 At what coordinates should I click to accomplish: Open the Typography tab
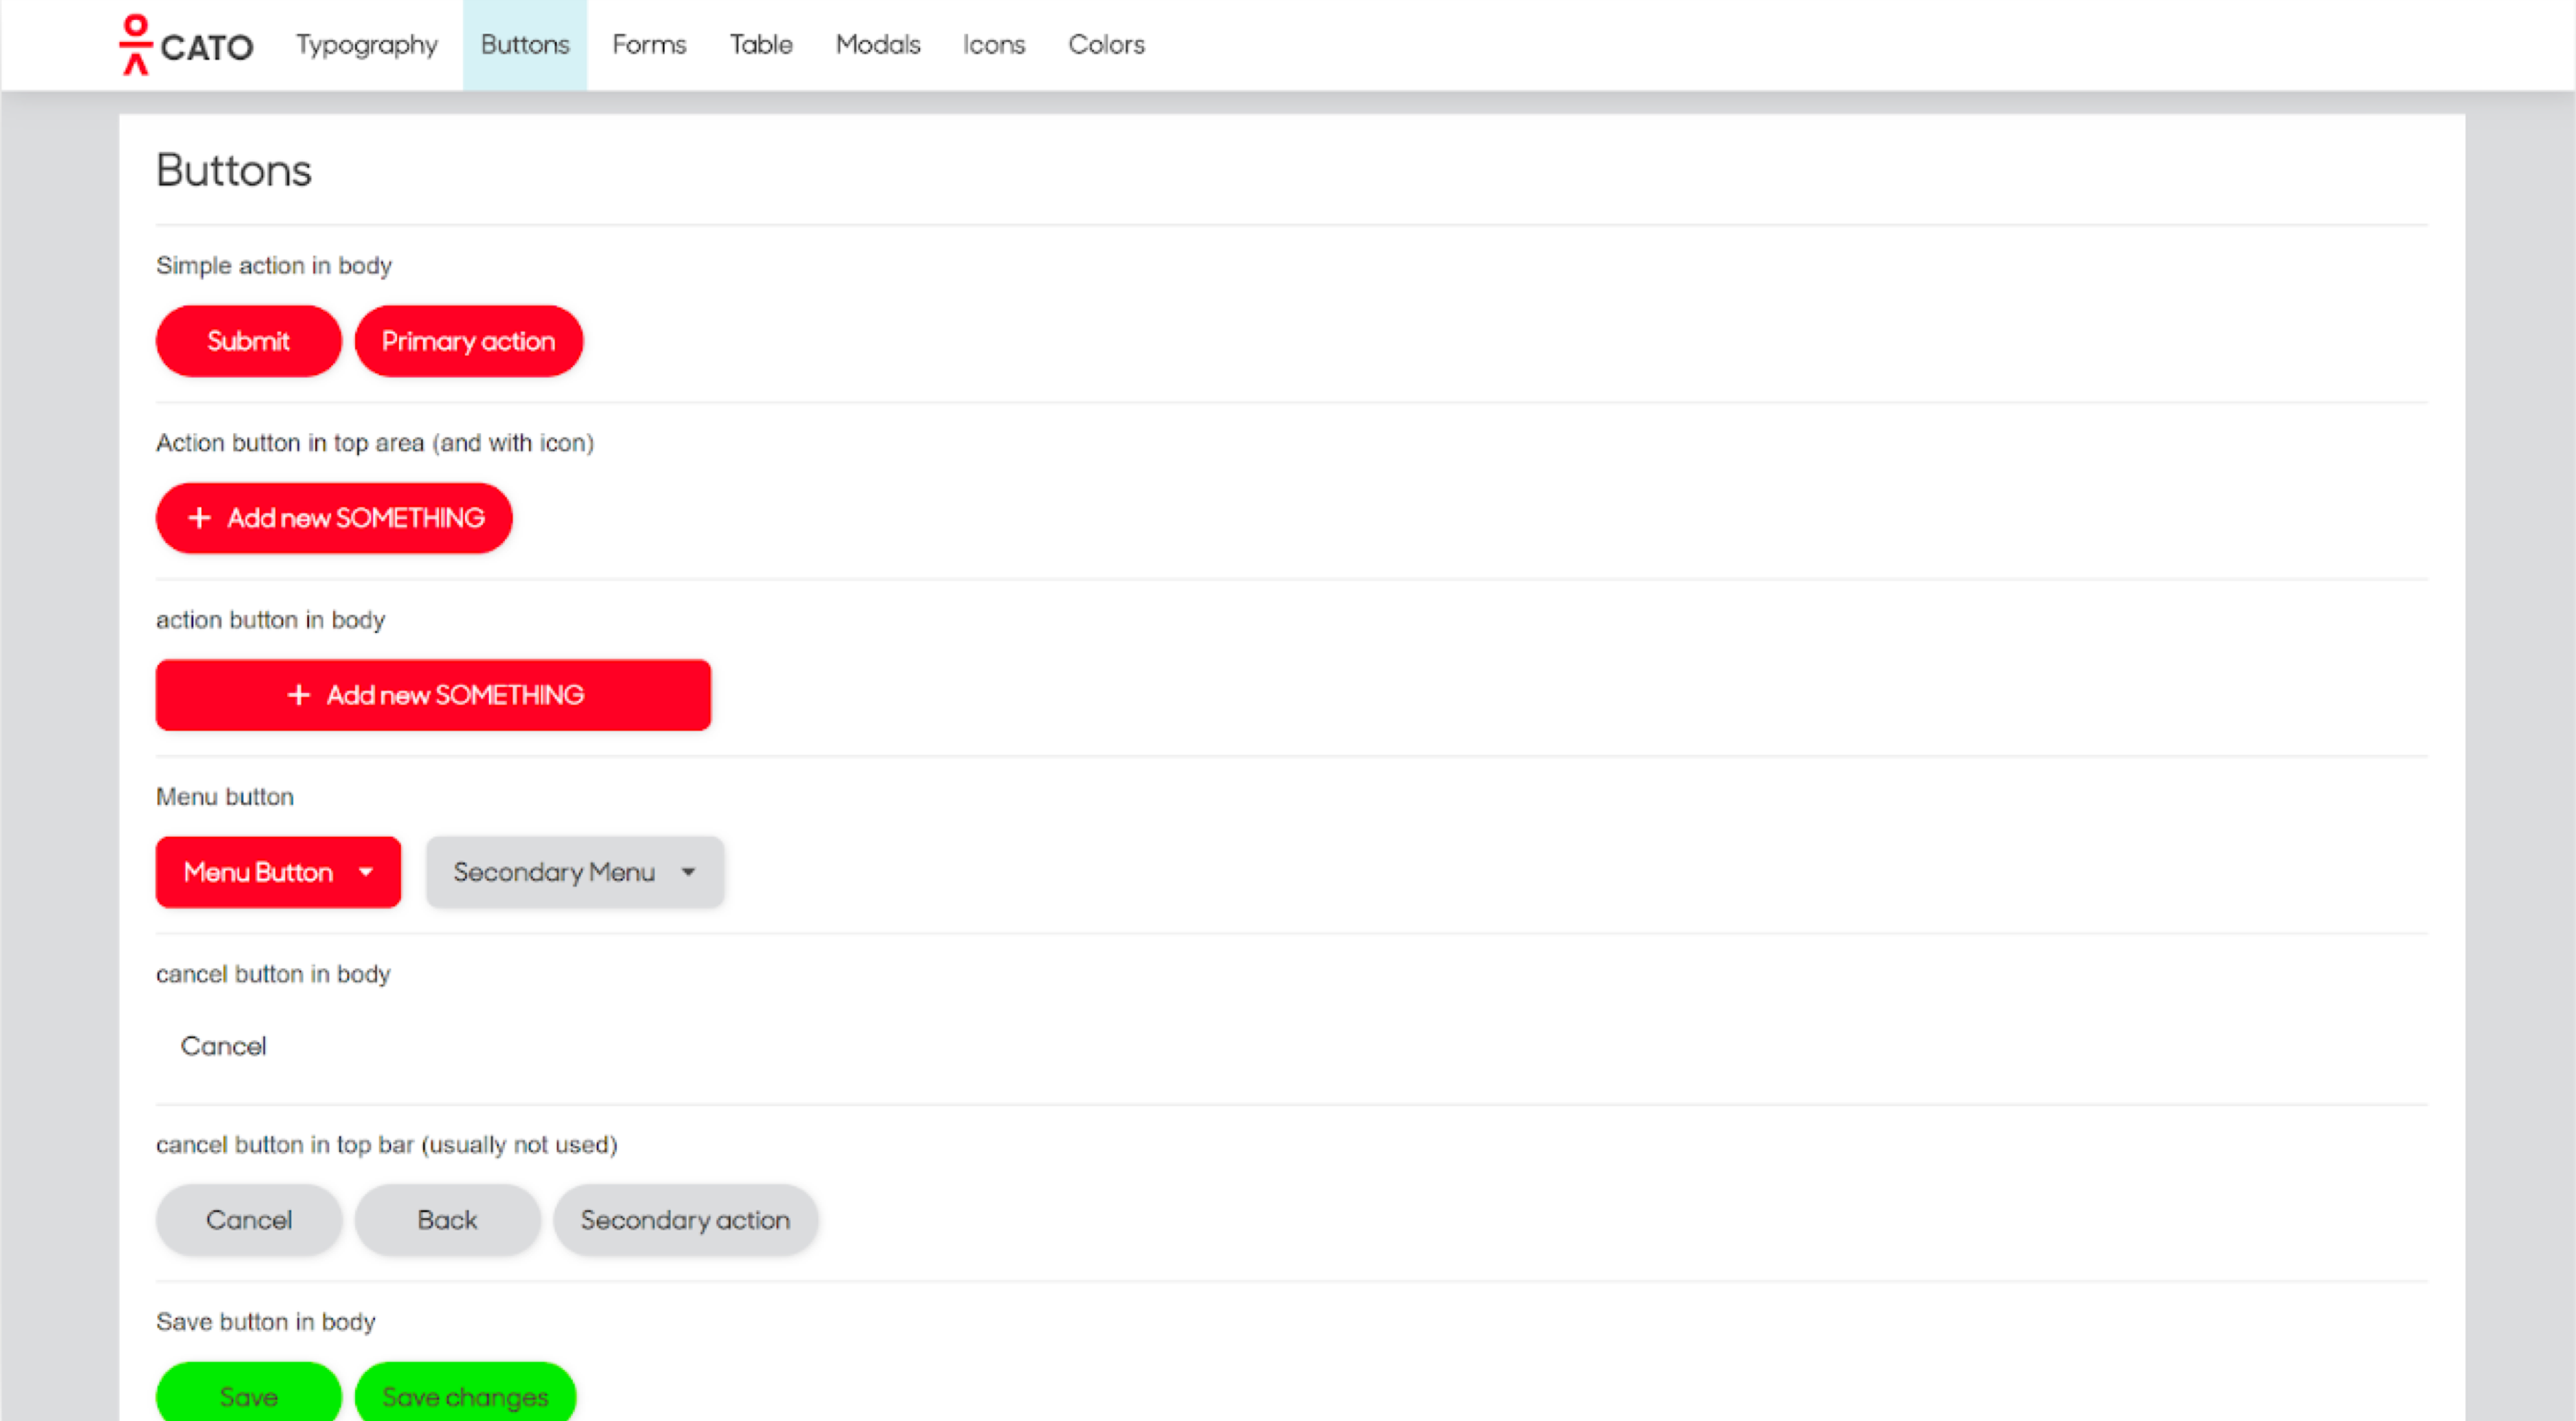367,45
